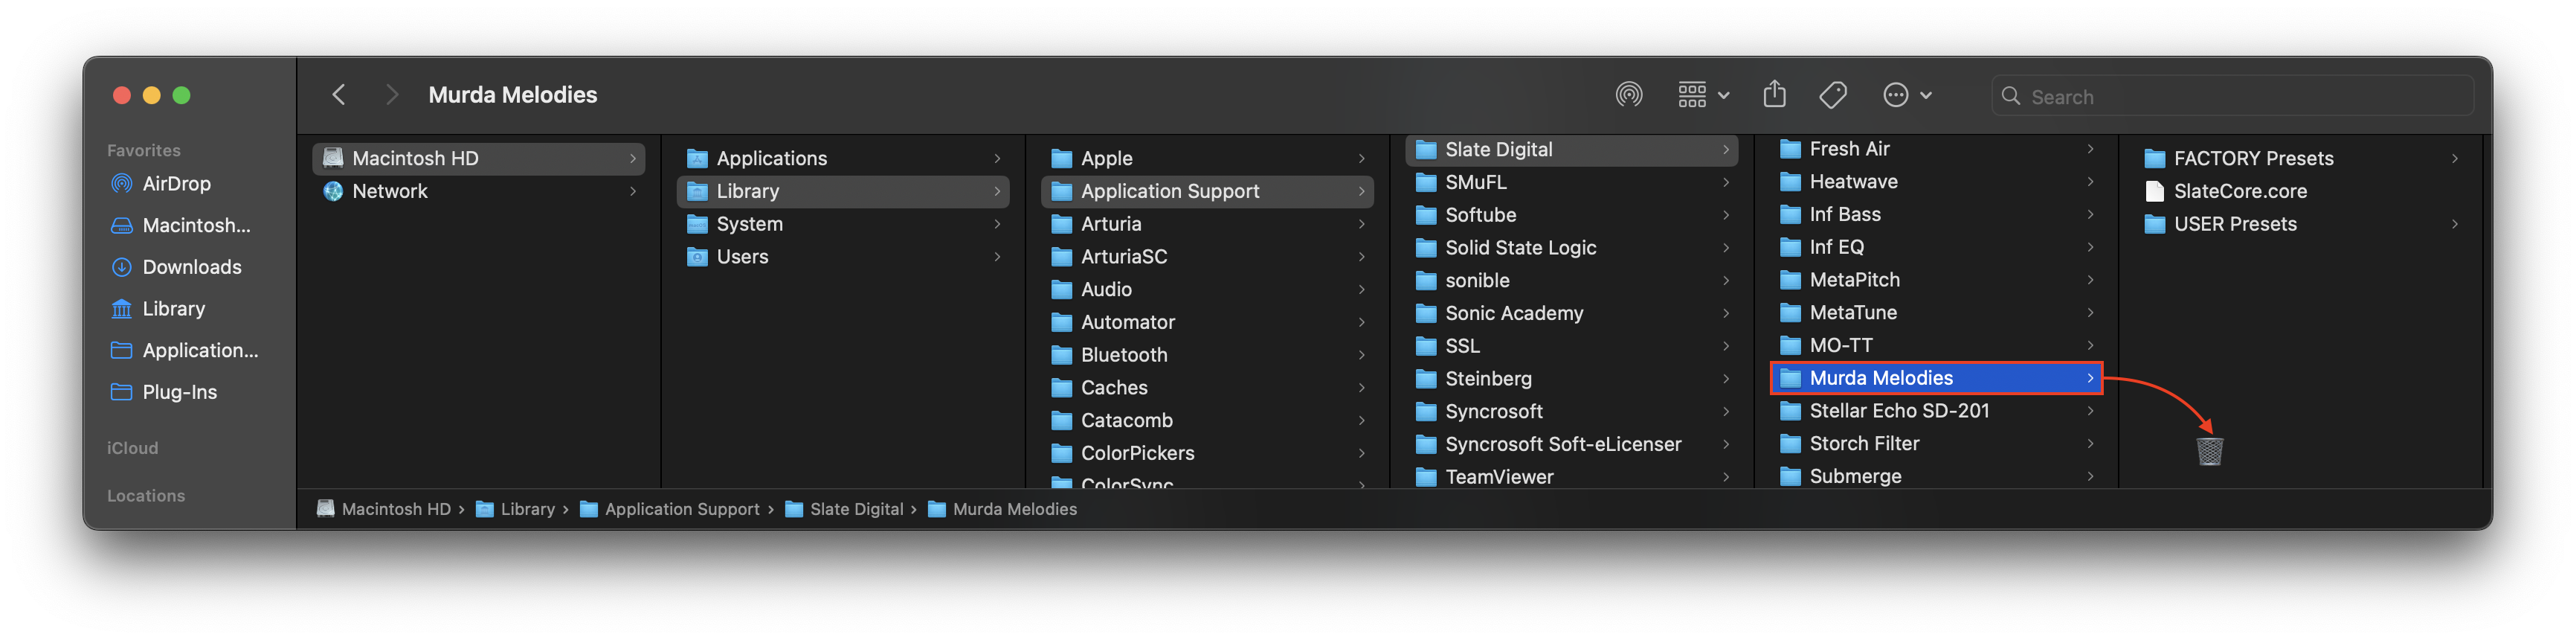Screen dimensions: 2576x640
Task: Go forward with the forward arrow
Action: click(391, 95)
